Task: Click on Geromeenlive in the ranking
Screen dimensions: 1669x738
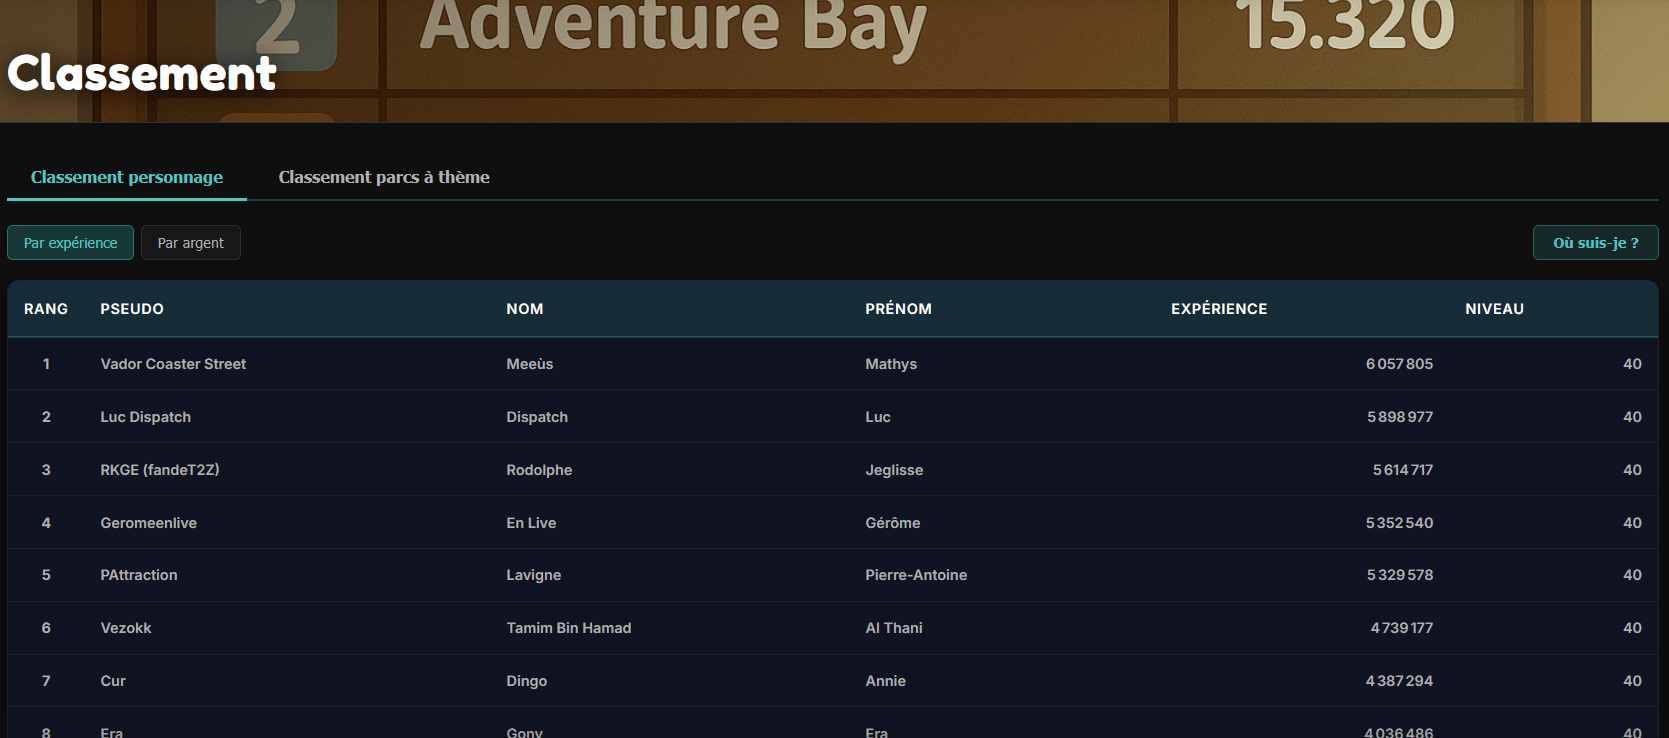Action: [x=149, y=523]
